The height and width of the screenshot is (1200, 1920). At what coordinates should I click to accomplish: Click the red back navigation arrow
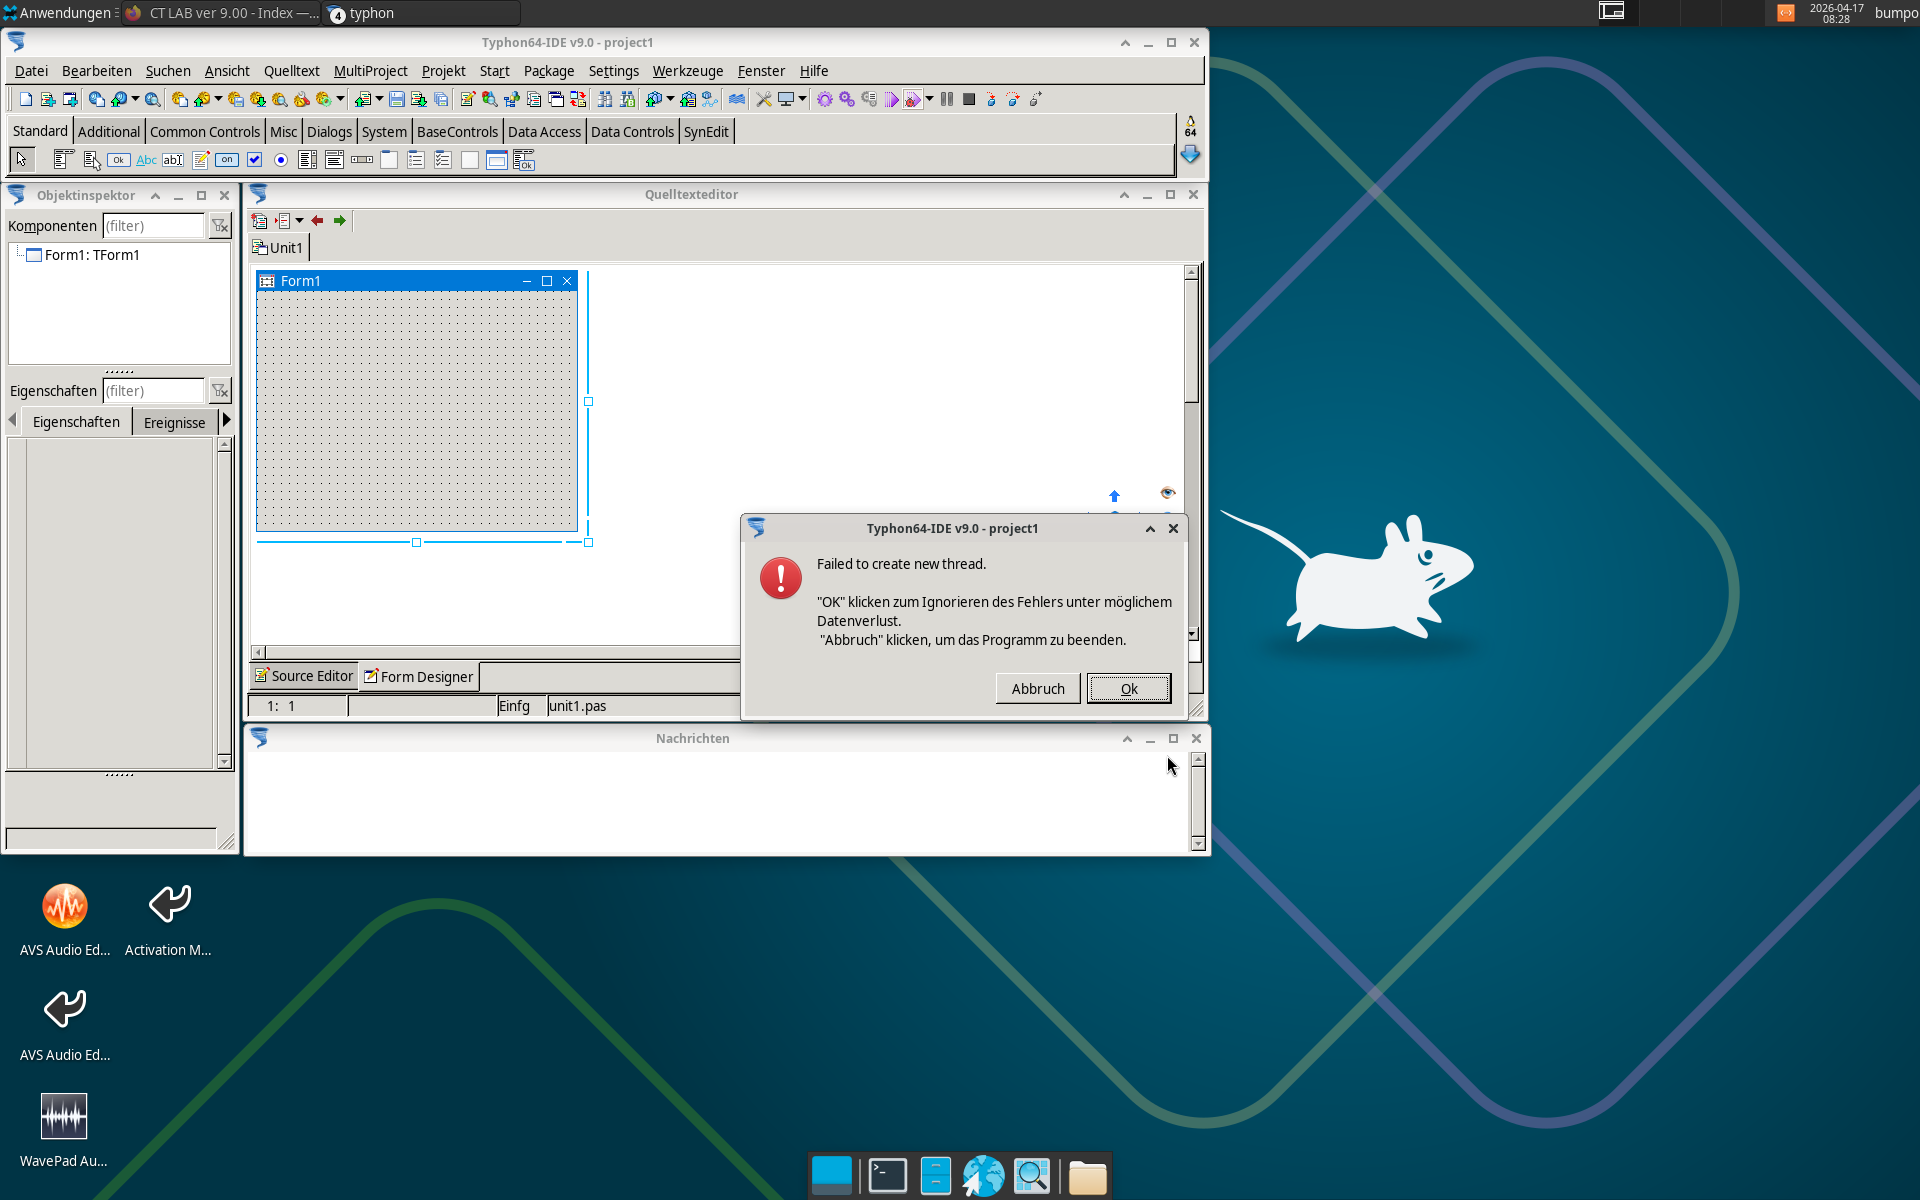[x=317, y=221]
